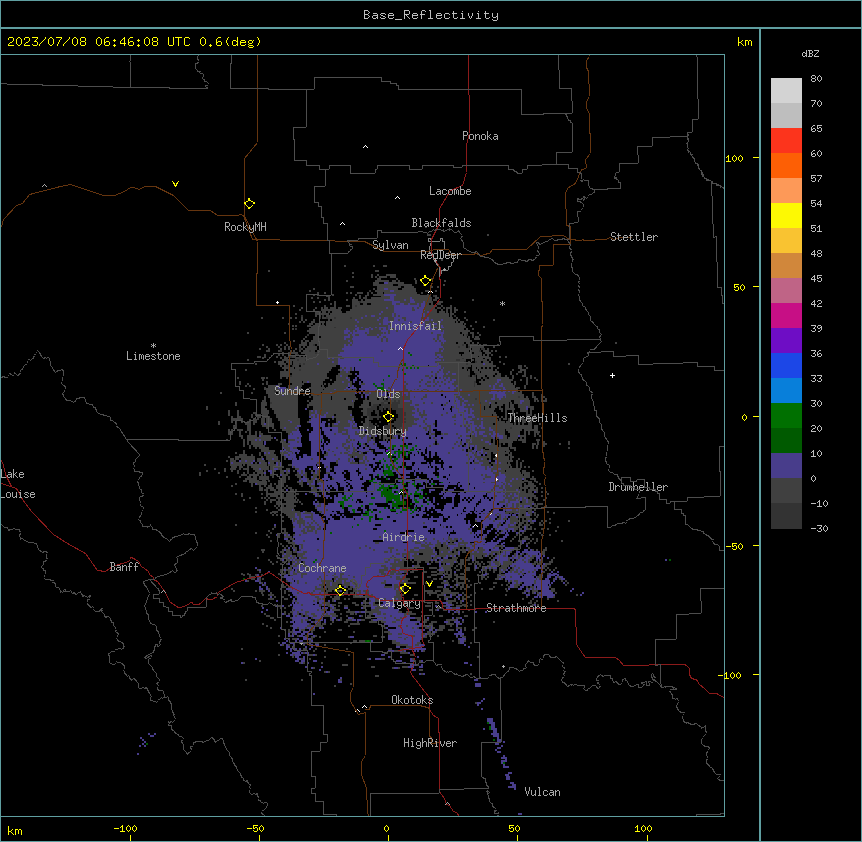Click the white plus marker north of Drumheller
Image resolution: width=862 pixels, height=842 pixels.
coord(612,375)
